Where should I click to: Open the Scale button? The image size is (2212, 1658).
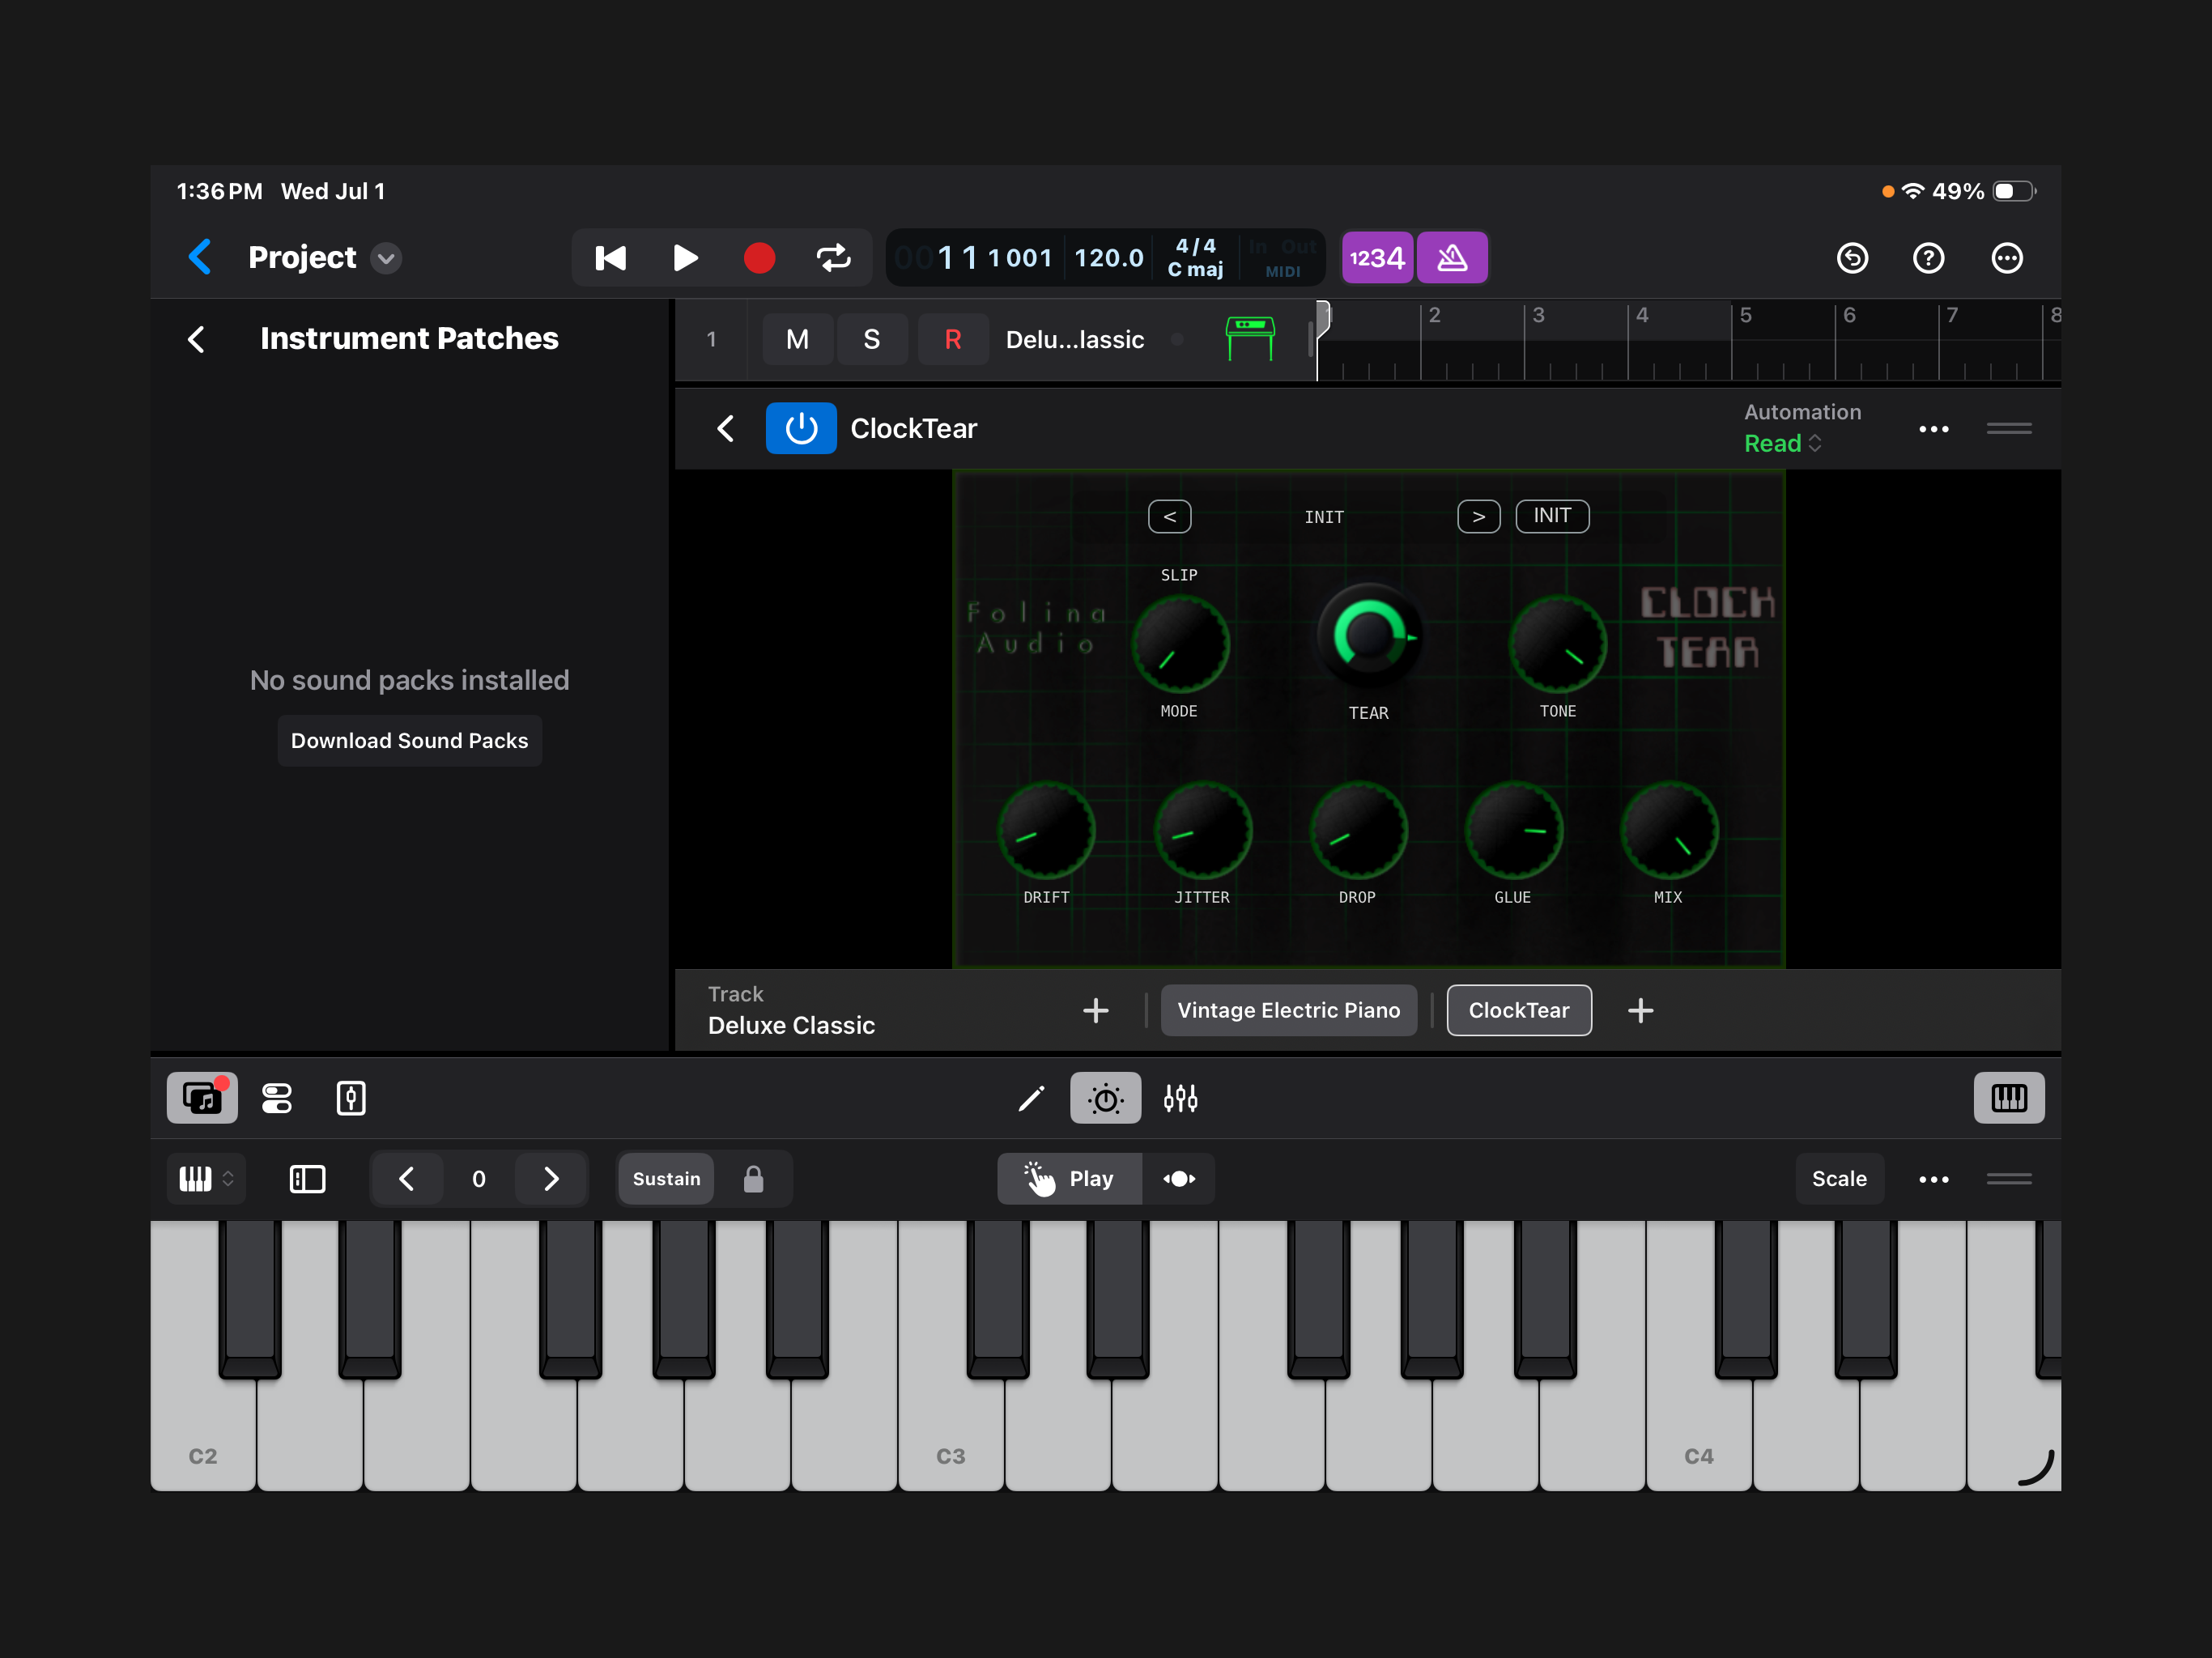pos(1840,1179)
